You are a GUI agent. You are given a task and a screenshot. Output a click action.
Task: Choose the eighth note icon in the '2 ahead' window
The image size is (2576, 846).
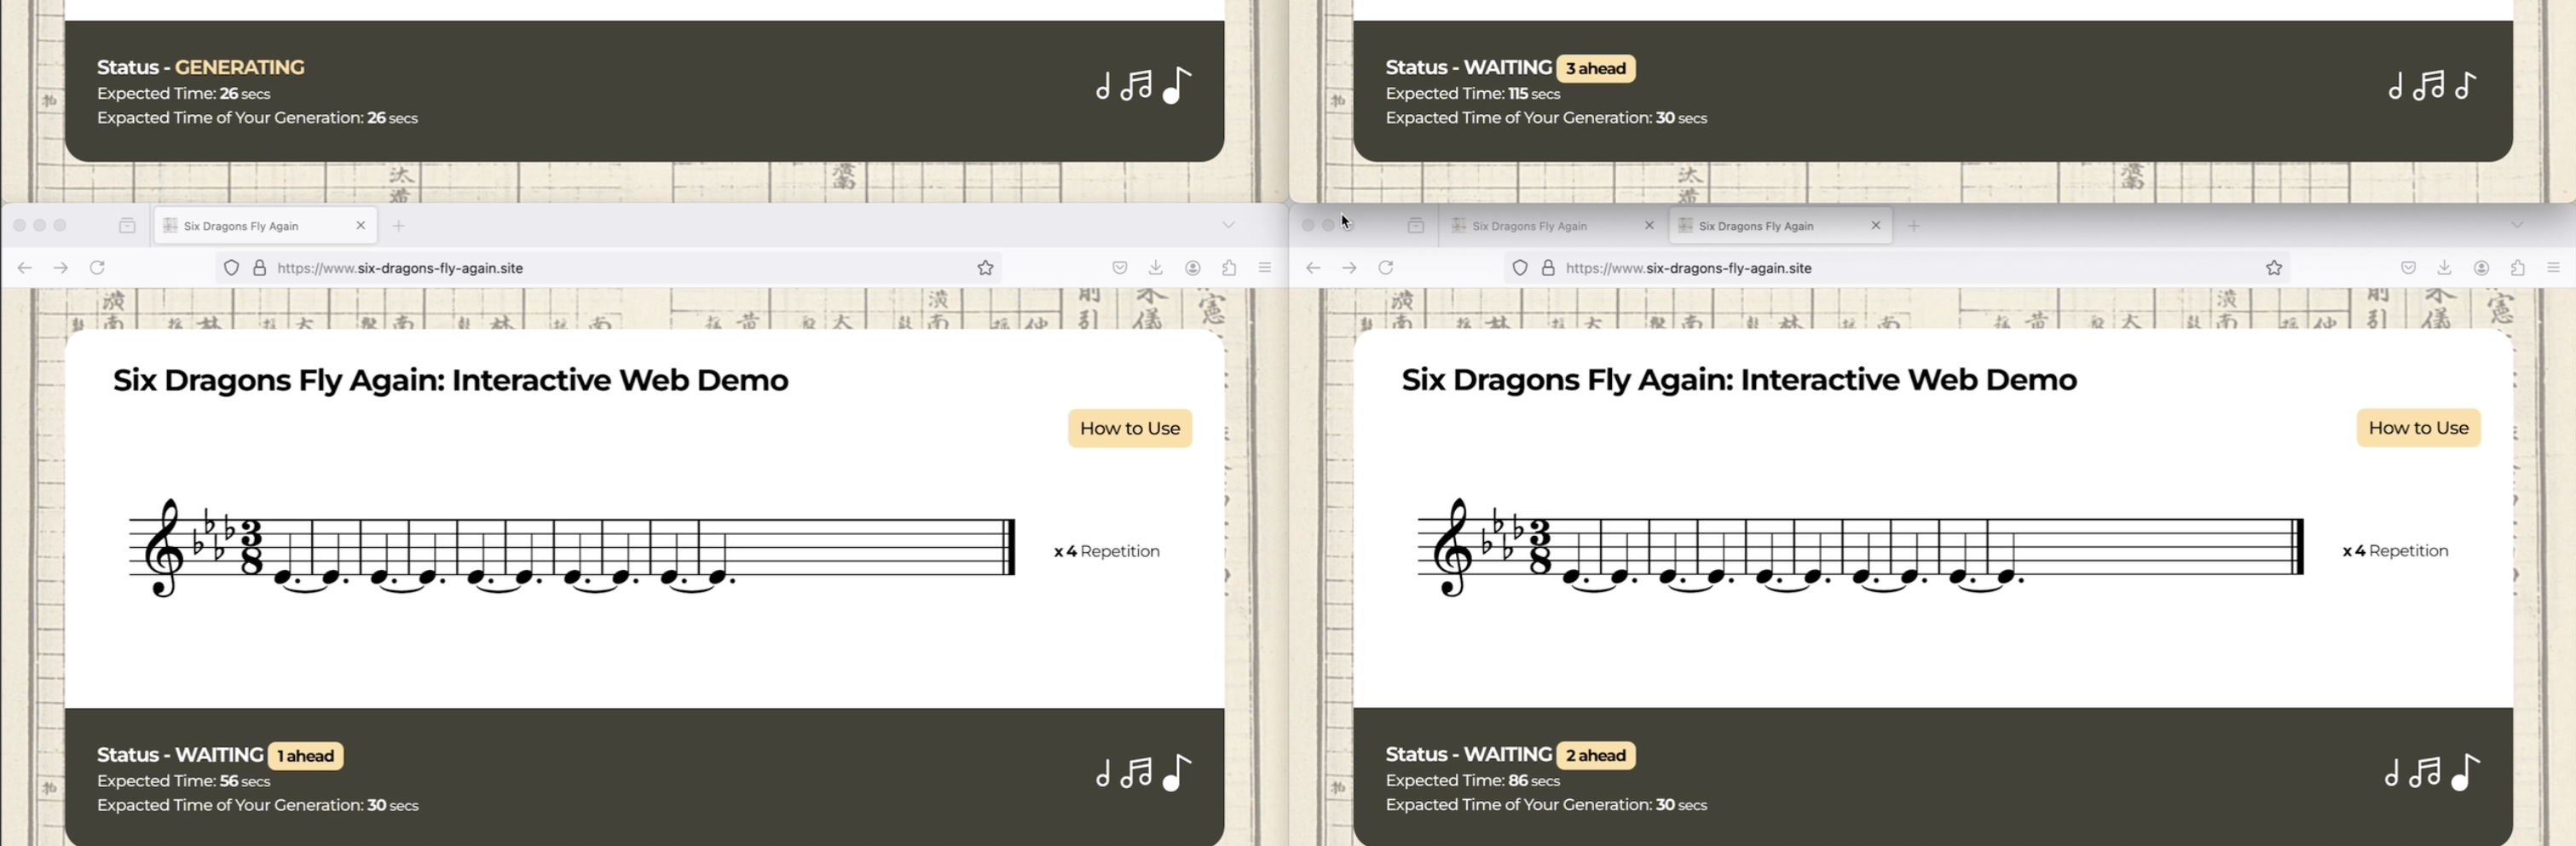(x=2466, y=771)
